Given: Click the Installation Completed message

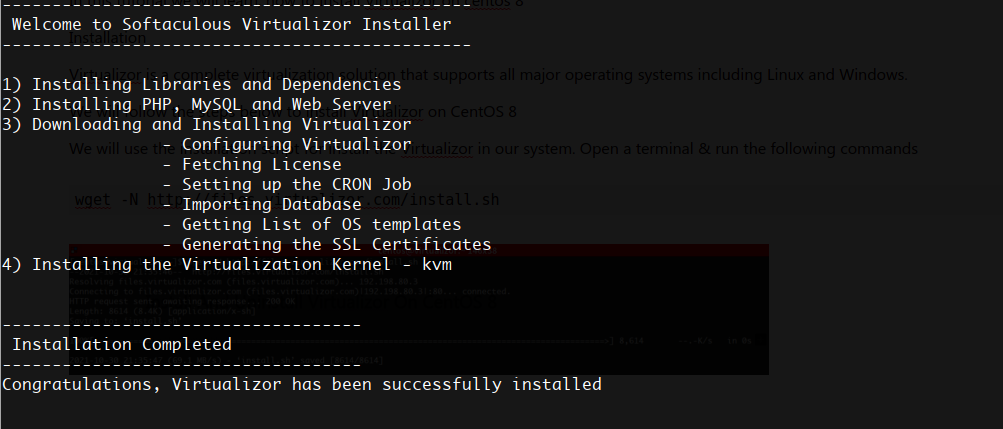Looking at the screenshot, I should 122,344.
